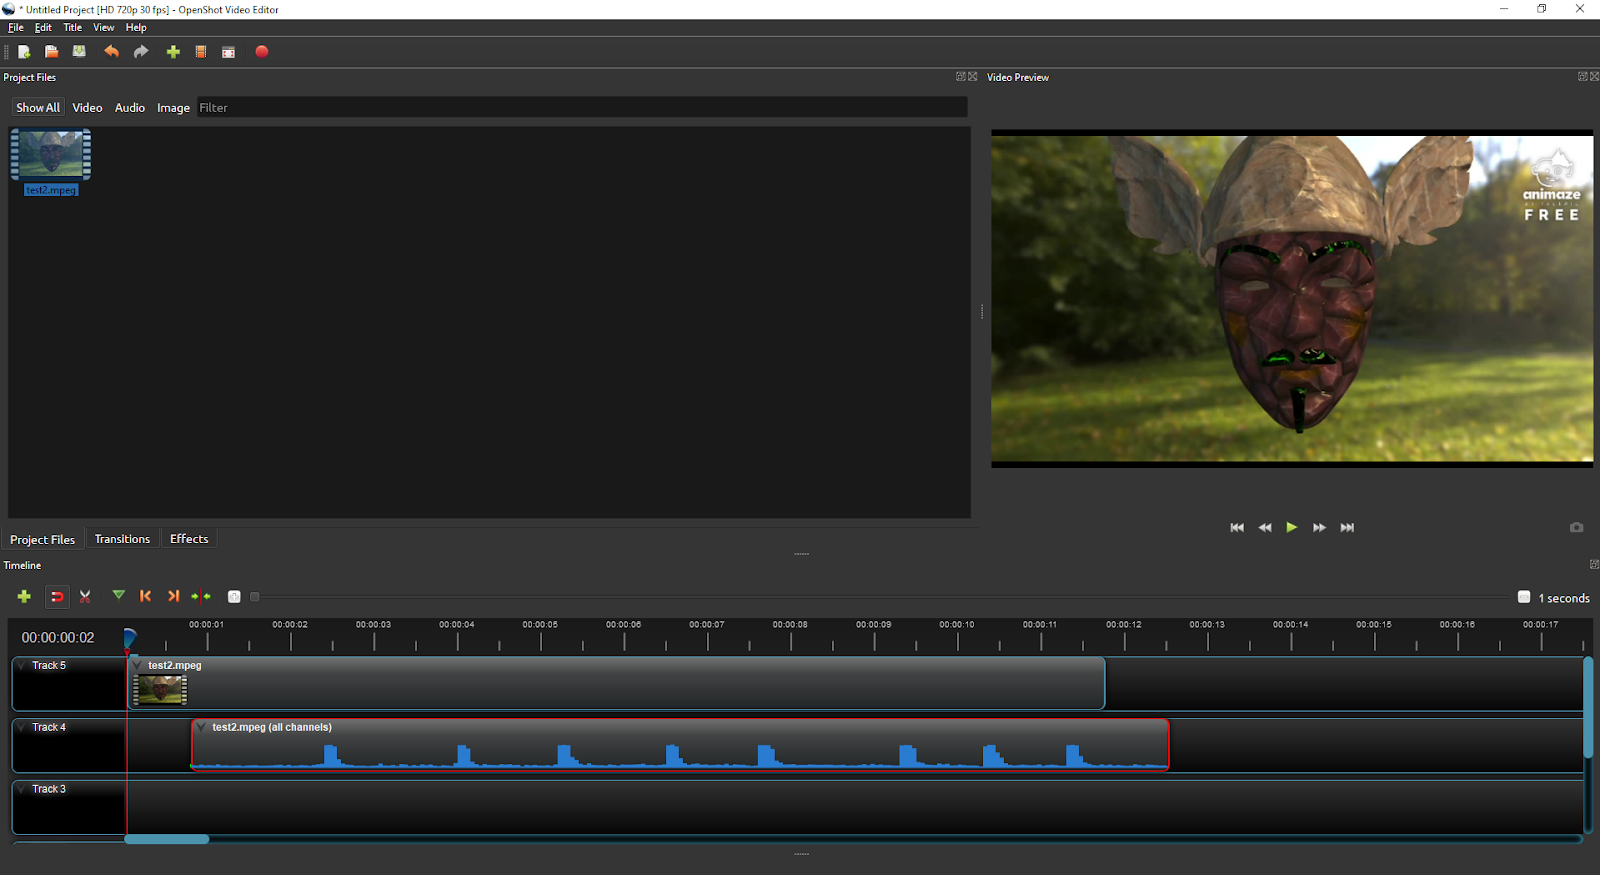Click the blue playhead marker on the ruler

[129, 637]
